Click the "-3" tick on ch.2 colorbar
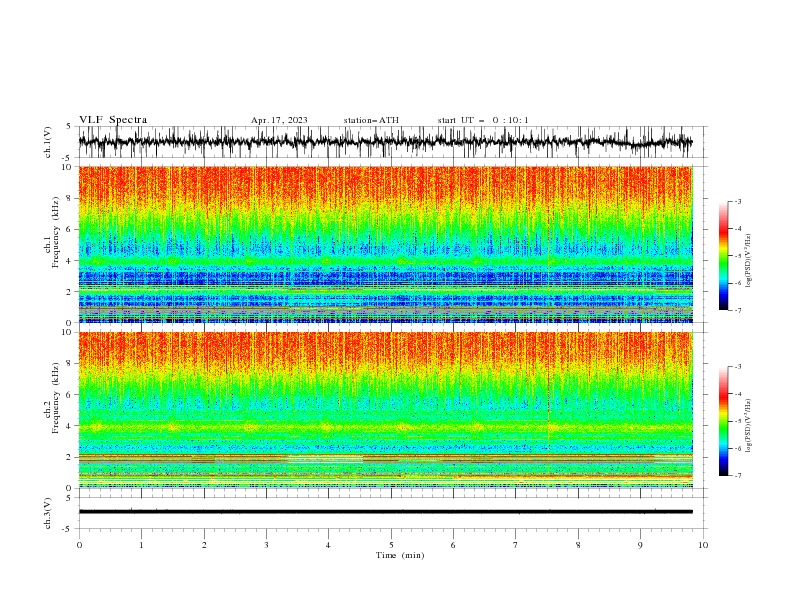Image resolution: width=792 pixels, height=612 pixels. point(737,367)
